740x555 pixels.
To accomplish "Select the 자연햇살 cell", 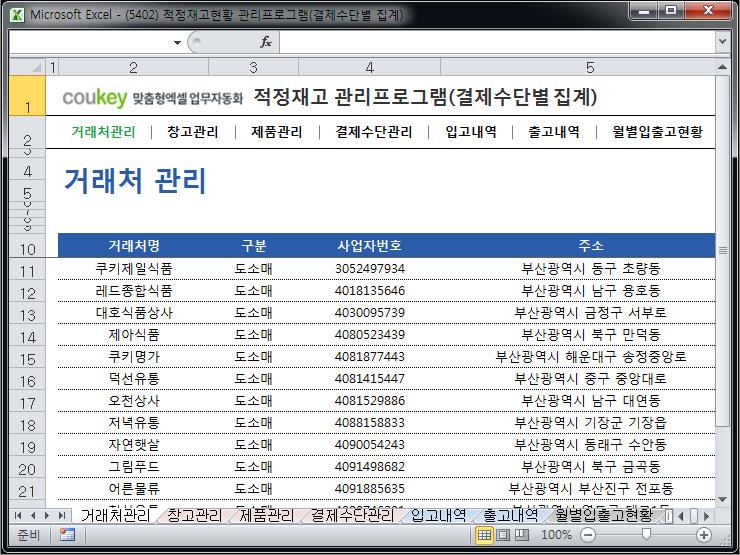I will click(134, 445).
